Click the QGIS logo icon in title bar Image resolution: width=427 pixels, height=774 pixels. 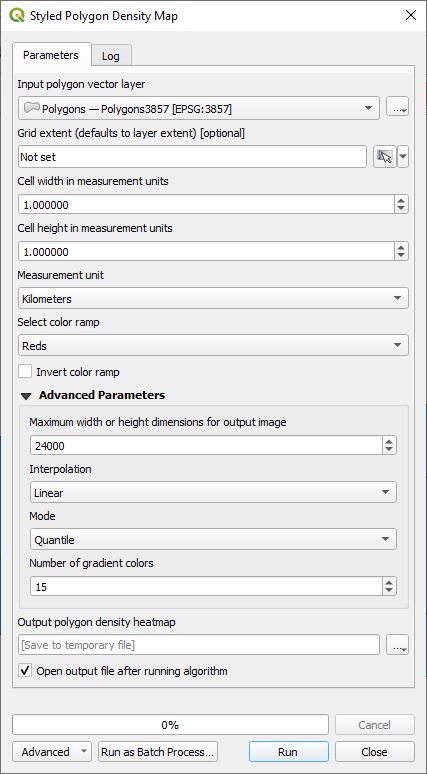tap(17, 15)
